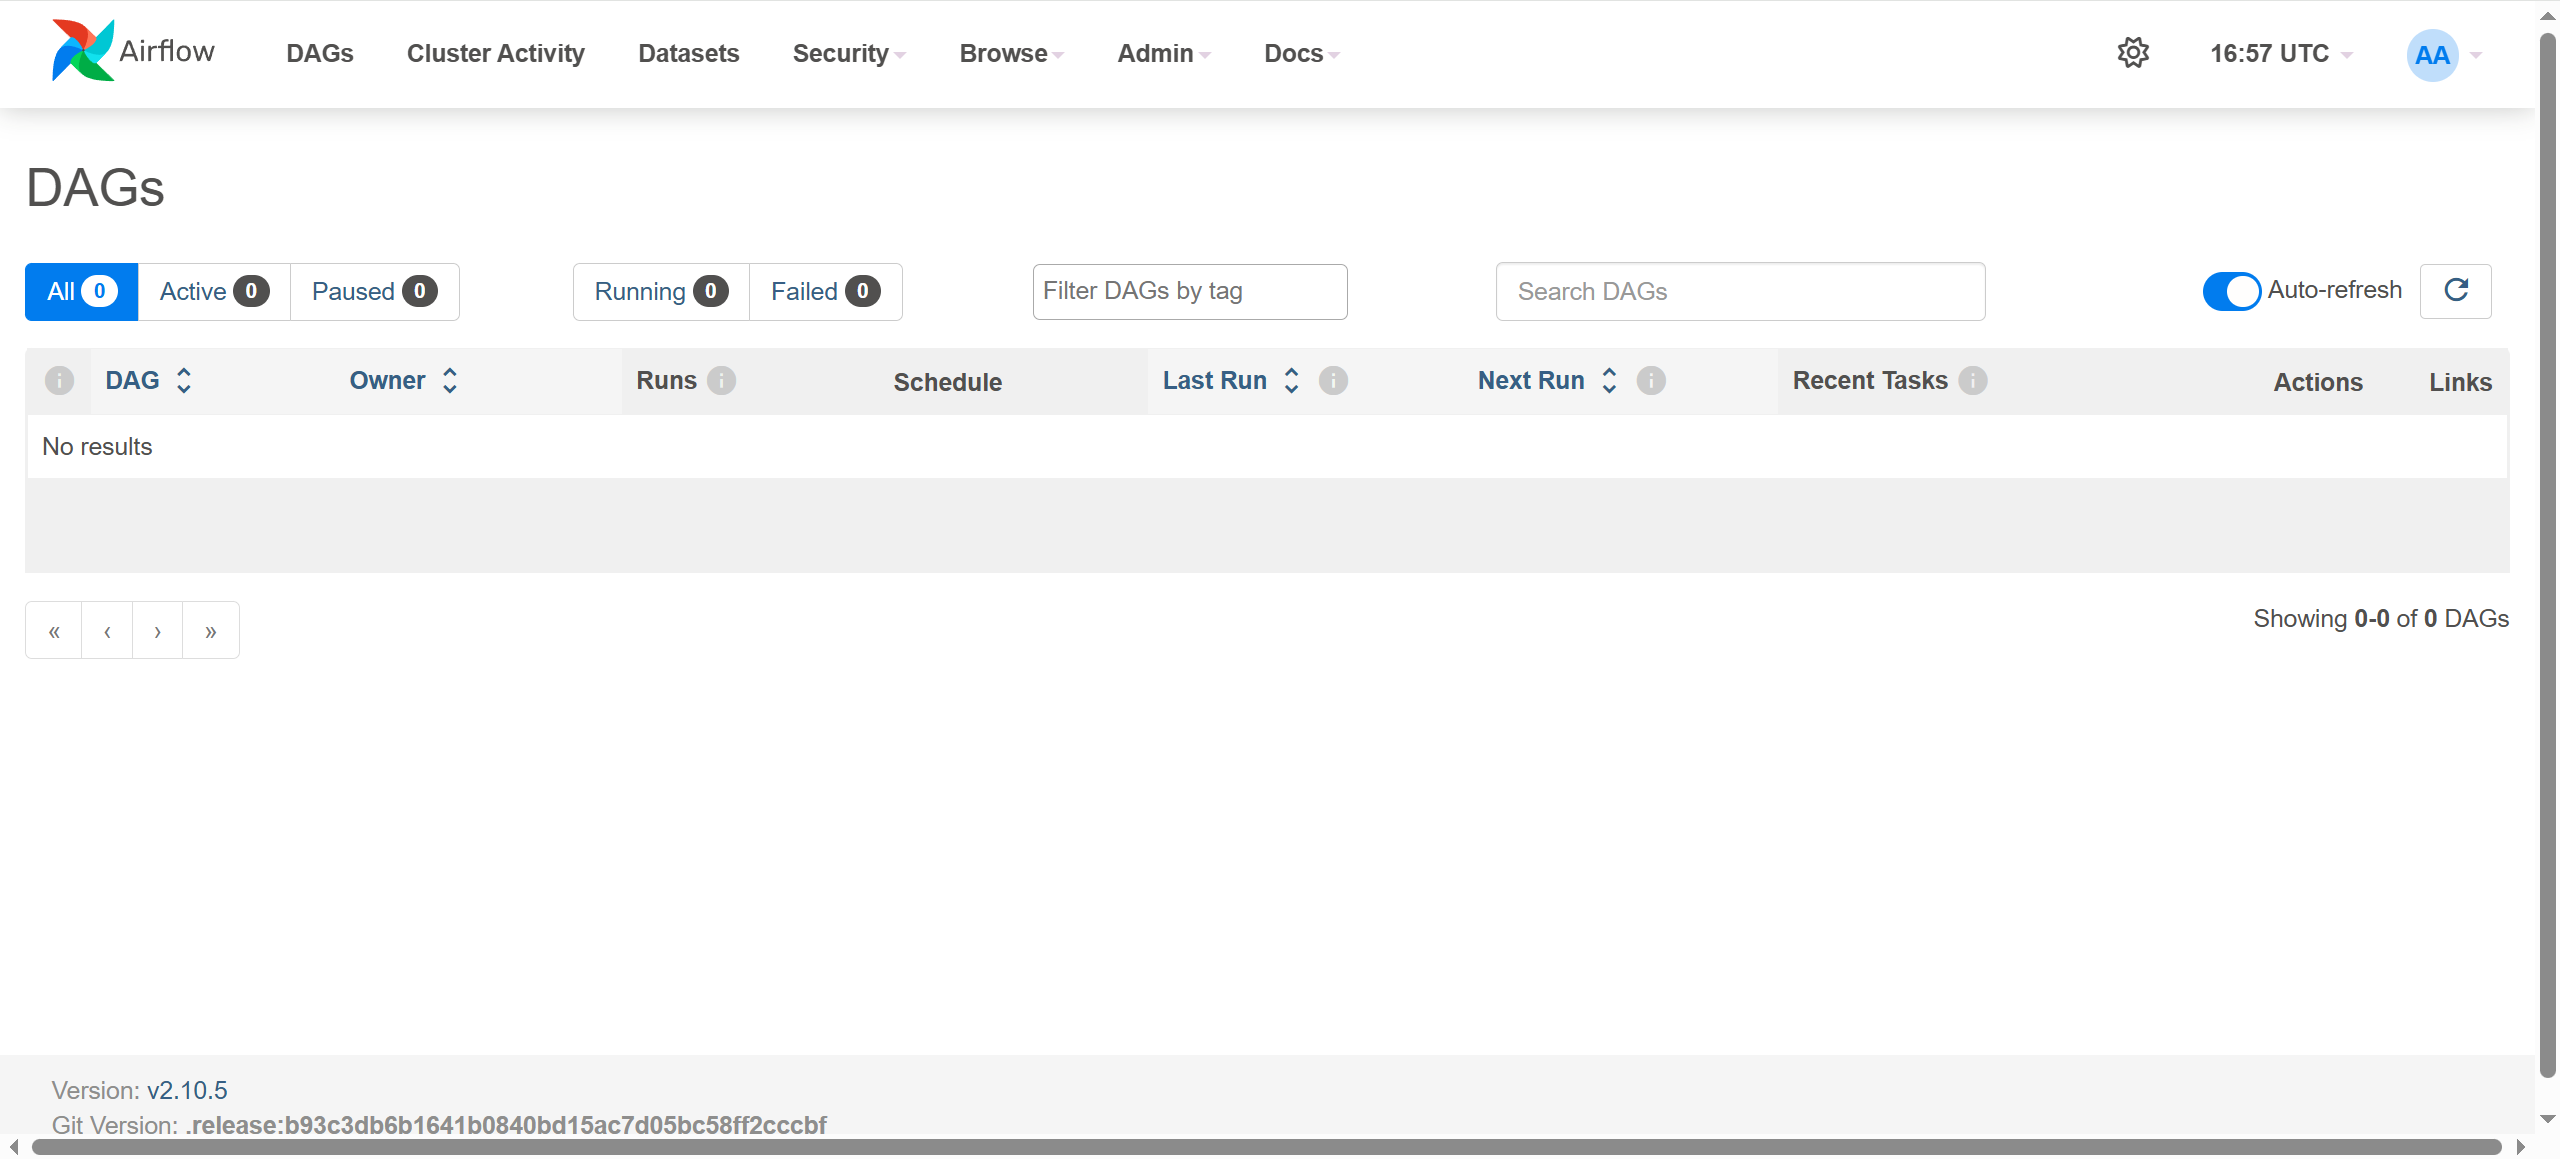Click the info icon beside Last Run
The width and height of the screenshot is (2560, 1159).
click(x=1333, y=381)
